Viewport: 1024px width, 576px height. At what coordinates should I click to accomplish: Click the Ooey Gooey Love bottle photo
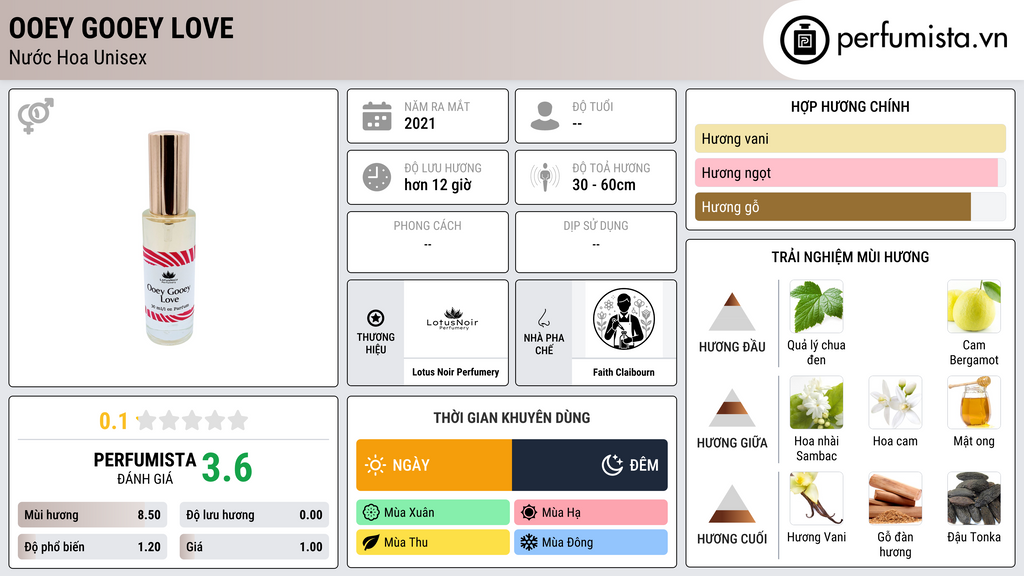click(169, 238)
